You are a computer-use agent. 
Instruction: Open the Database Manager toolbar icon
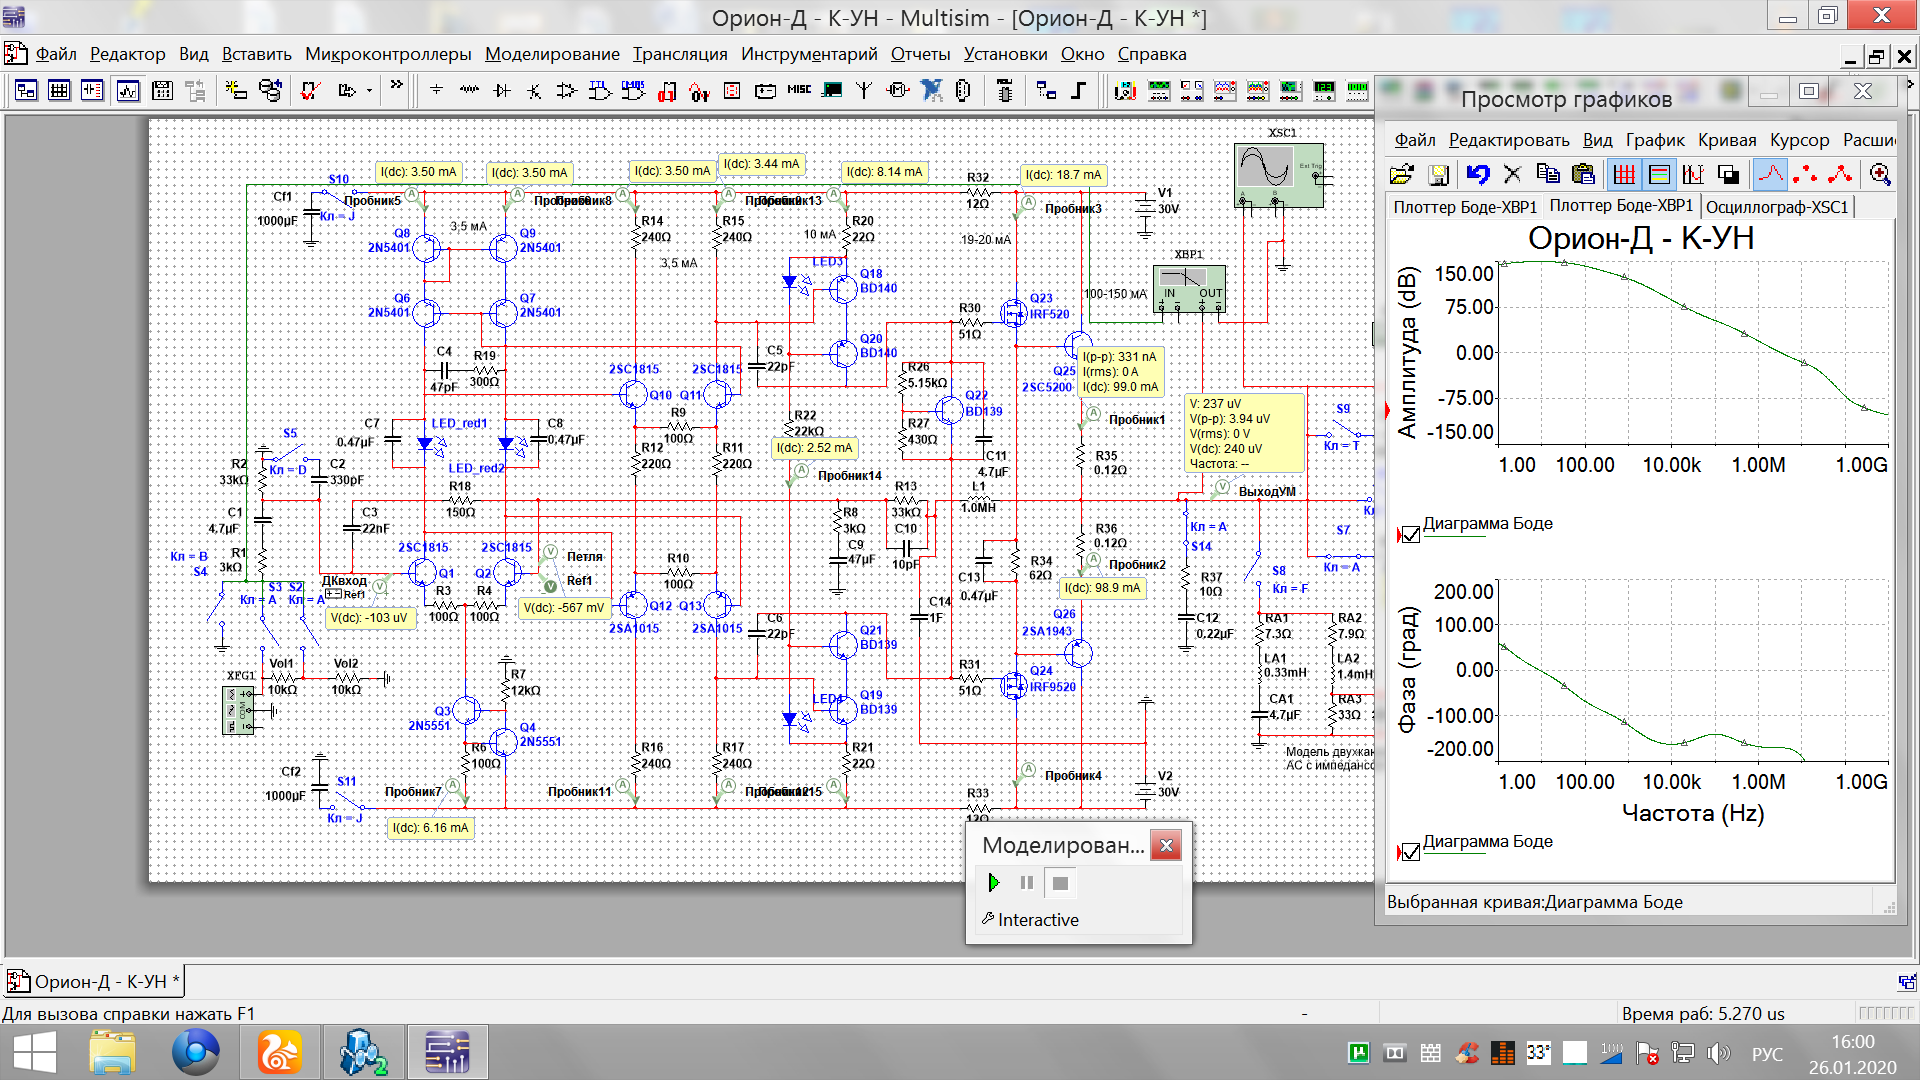(270, 90)
